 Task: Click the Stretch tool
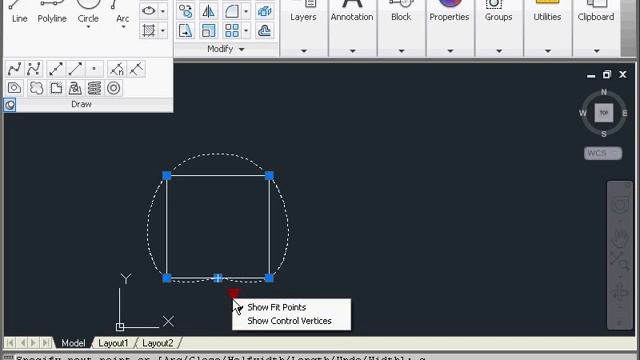pos(186,31)
